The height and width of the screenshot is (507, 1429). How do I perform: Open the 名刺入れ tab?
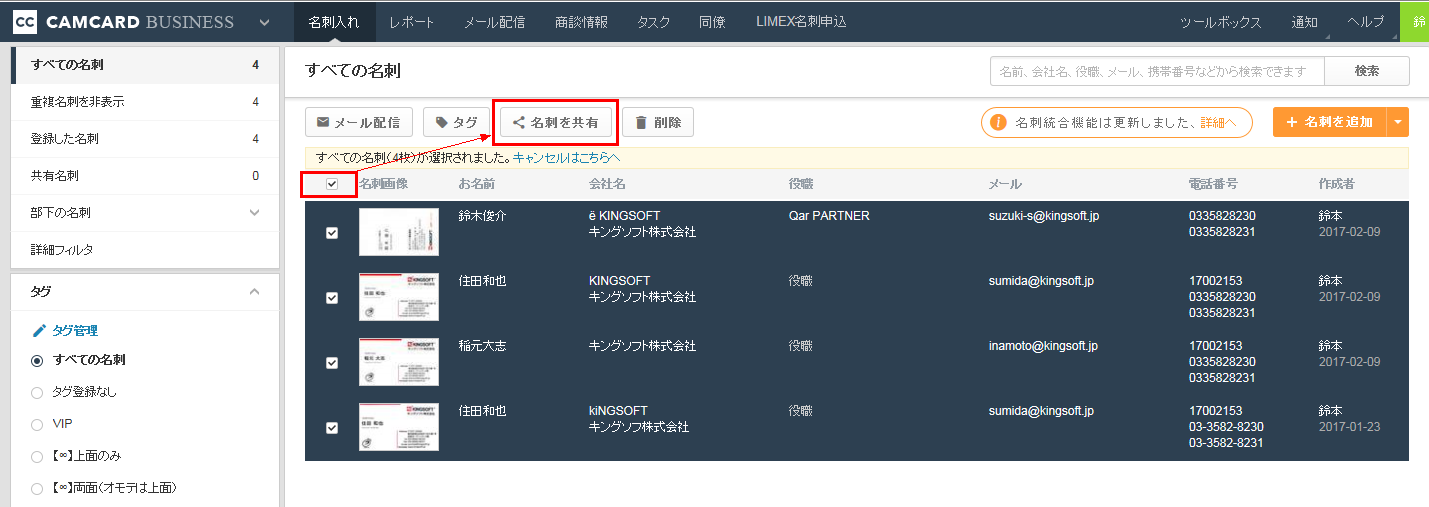pyautogui.click(x=334, y=22)
